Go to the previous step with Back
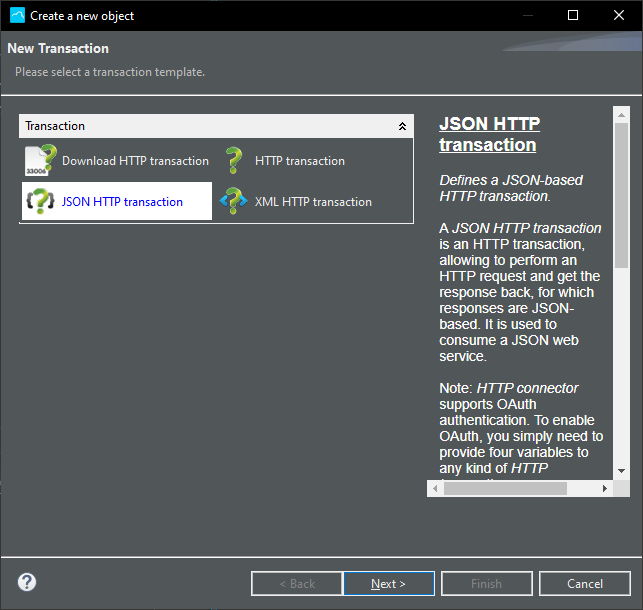The image size is (643, 610). coord(296,584)
